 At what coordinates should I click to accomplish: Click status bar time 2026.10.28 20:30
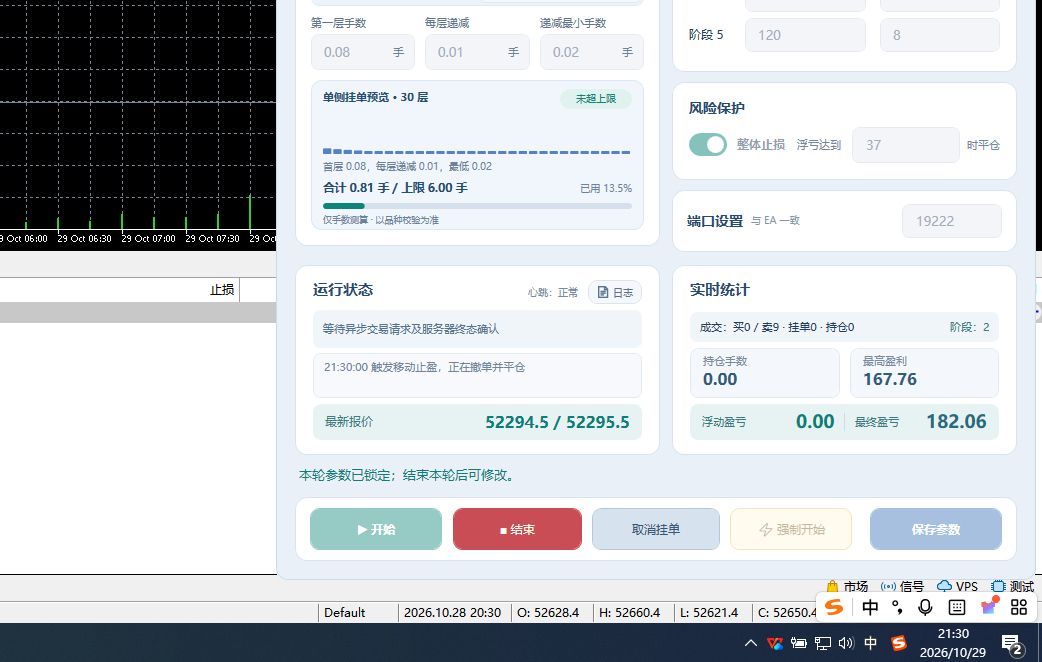[x=453, y=612]
